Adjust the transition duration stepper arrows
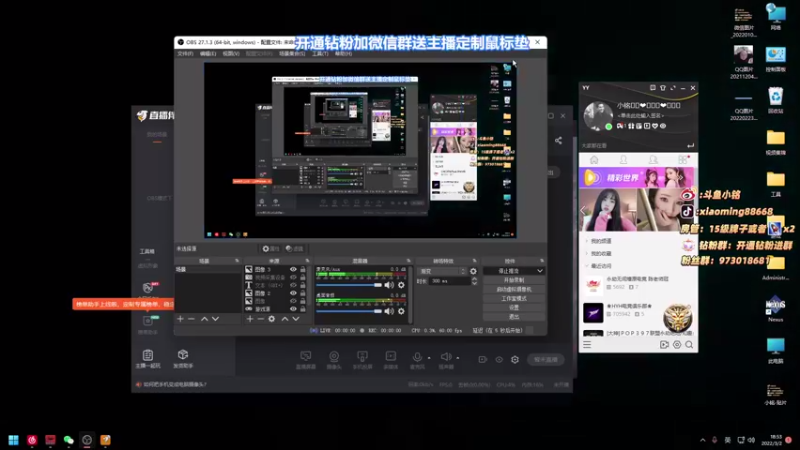Viewport: 800px width, 450px height. pyautogui.click(x=474, y=281)
